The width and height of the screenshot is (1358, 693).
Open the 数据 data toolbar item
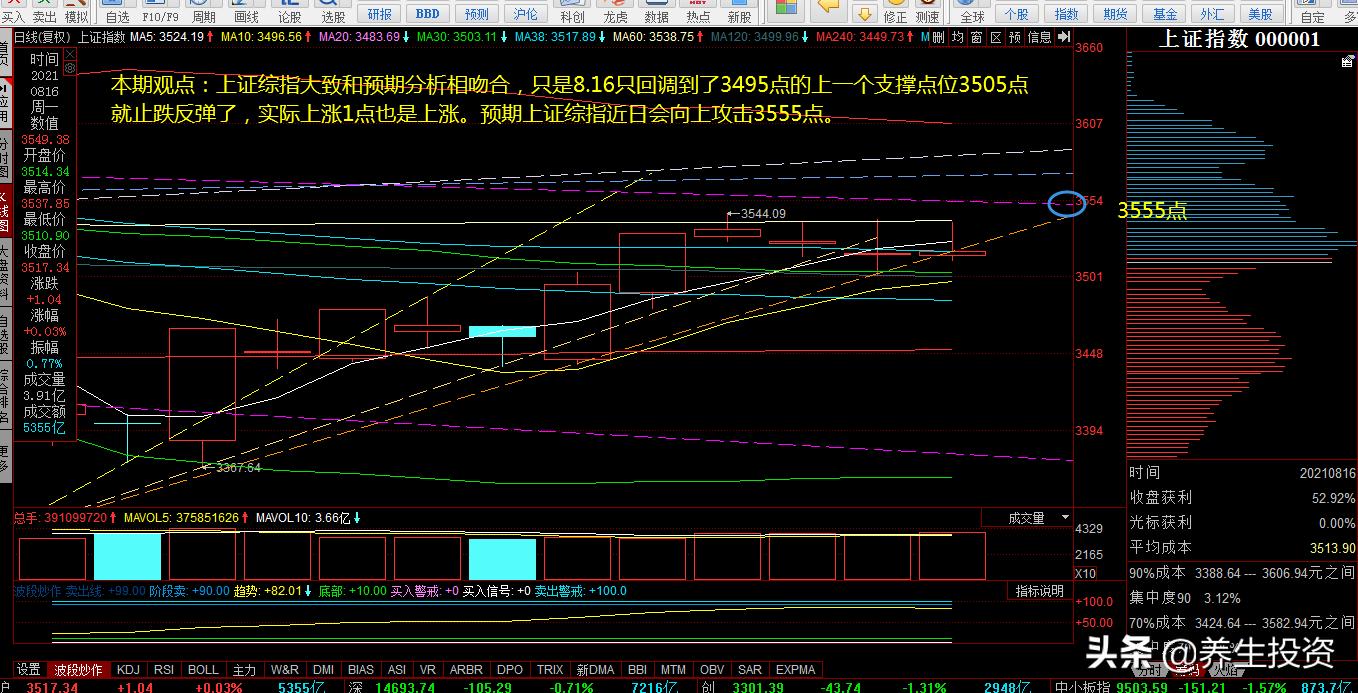pos(656,12)
